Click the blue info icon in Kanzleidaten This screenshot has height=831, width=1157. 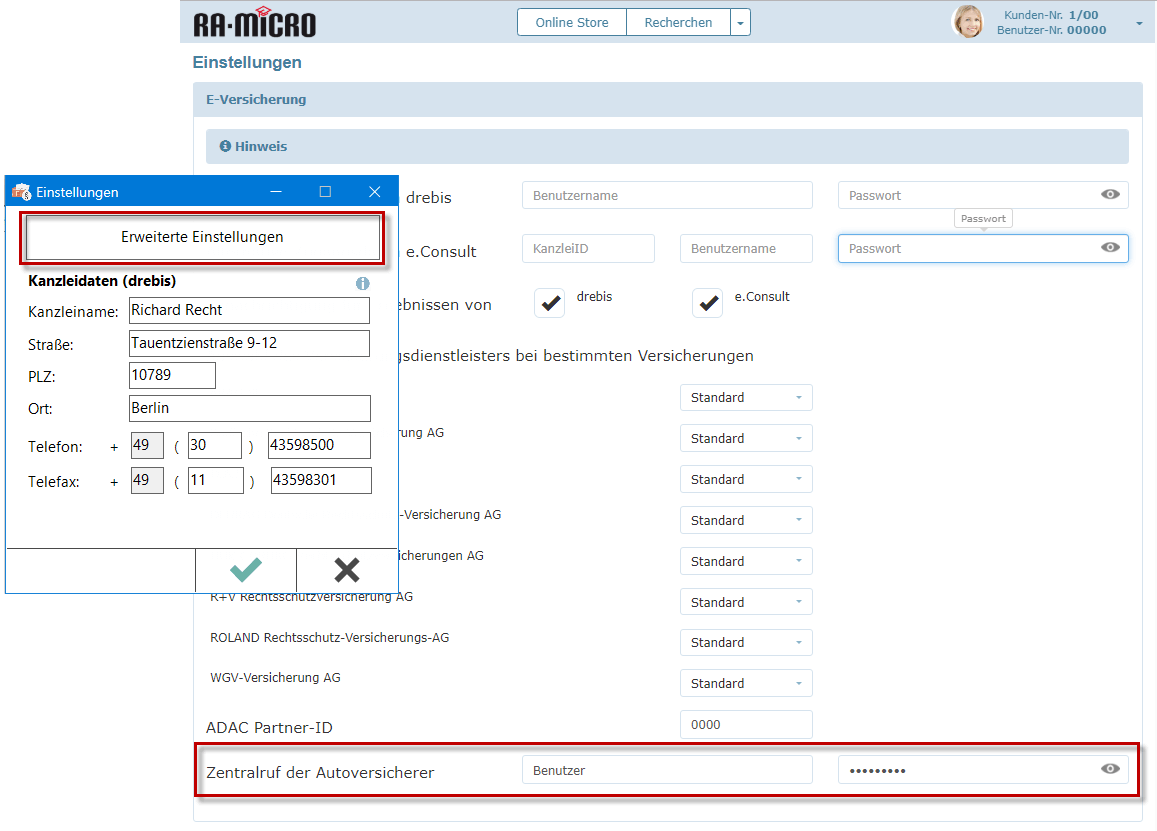coord(363,284)
